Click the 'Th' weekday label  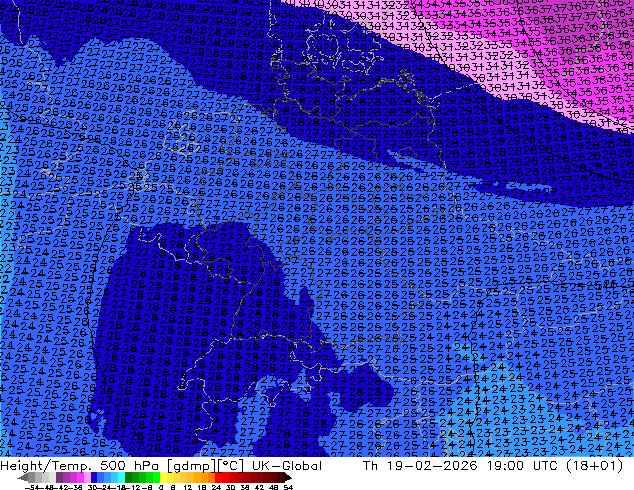tap(370, 466)
